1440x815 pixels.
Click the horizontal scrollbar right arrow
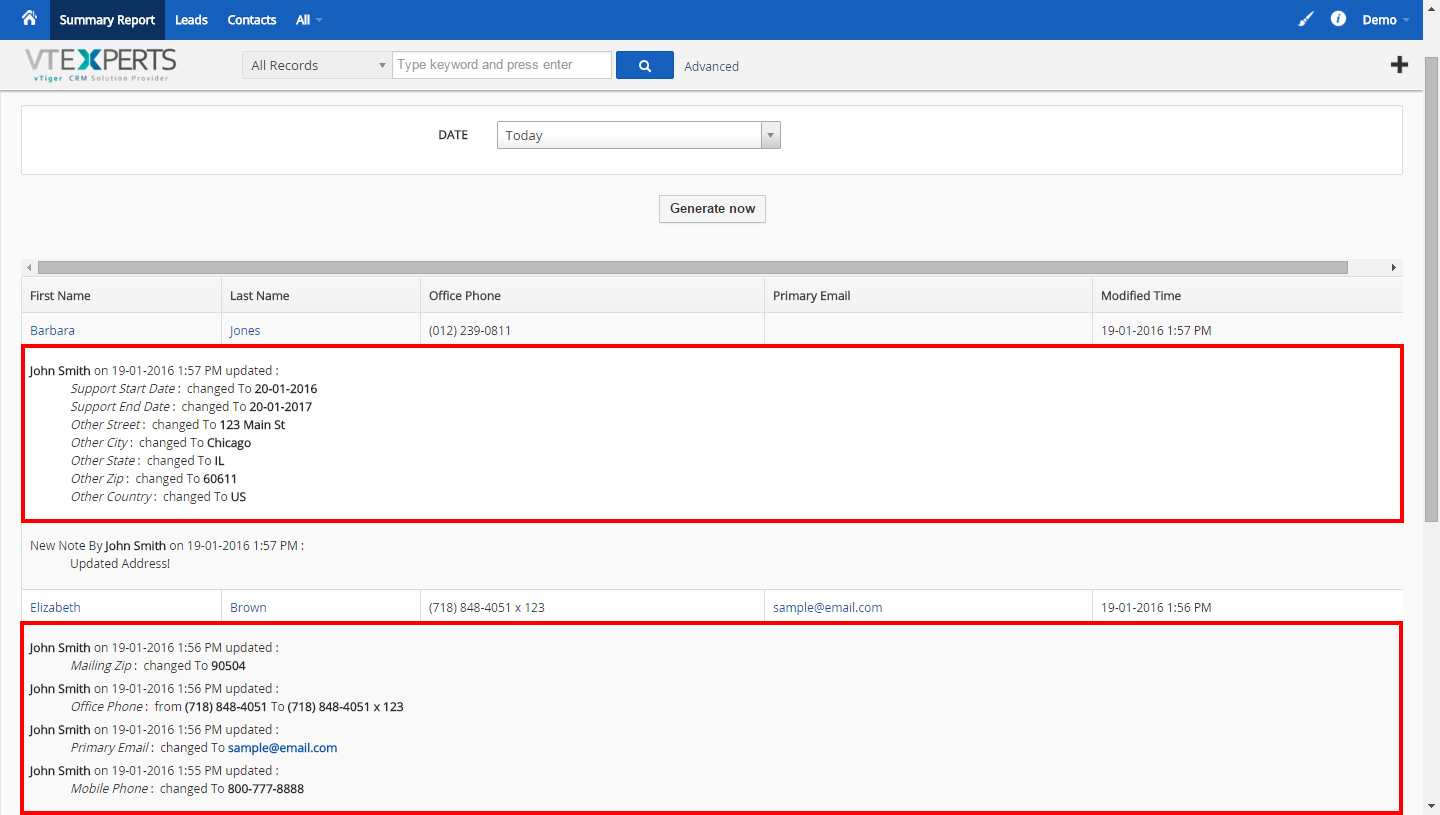pos(1394,268)
